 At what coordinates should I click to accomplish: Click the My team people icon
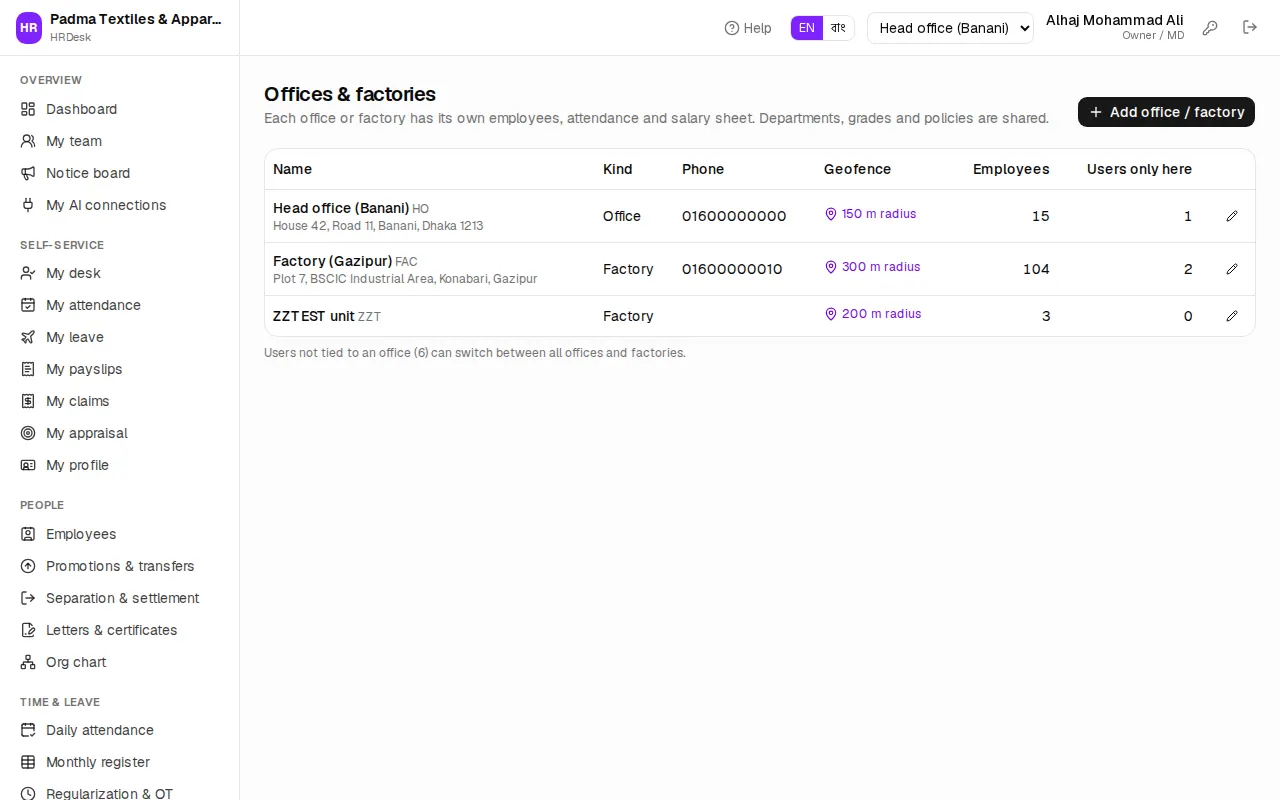(x=28, y=141)
